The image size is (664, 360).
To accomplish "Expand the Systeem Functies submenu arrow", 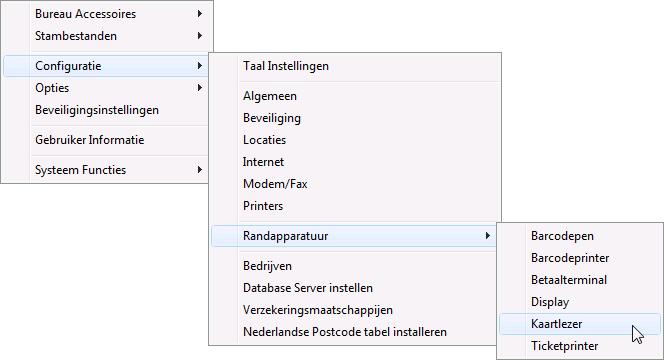I will (199, 170).
